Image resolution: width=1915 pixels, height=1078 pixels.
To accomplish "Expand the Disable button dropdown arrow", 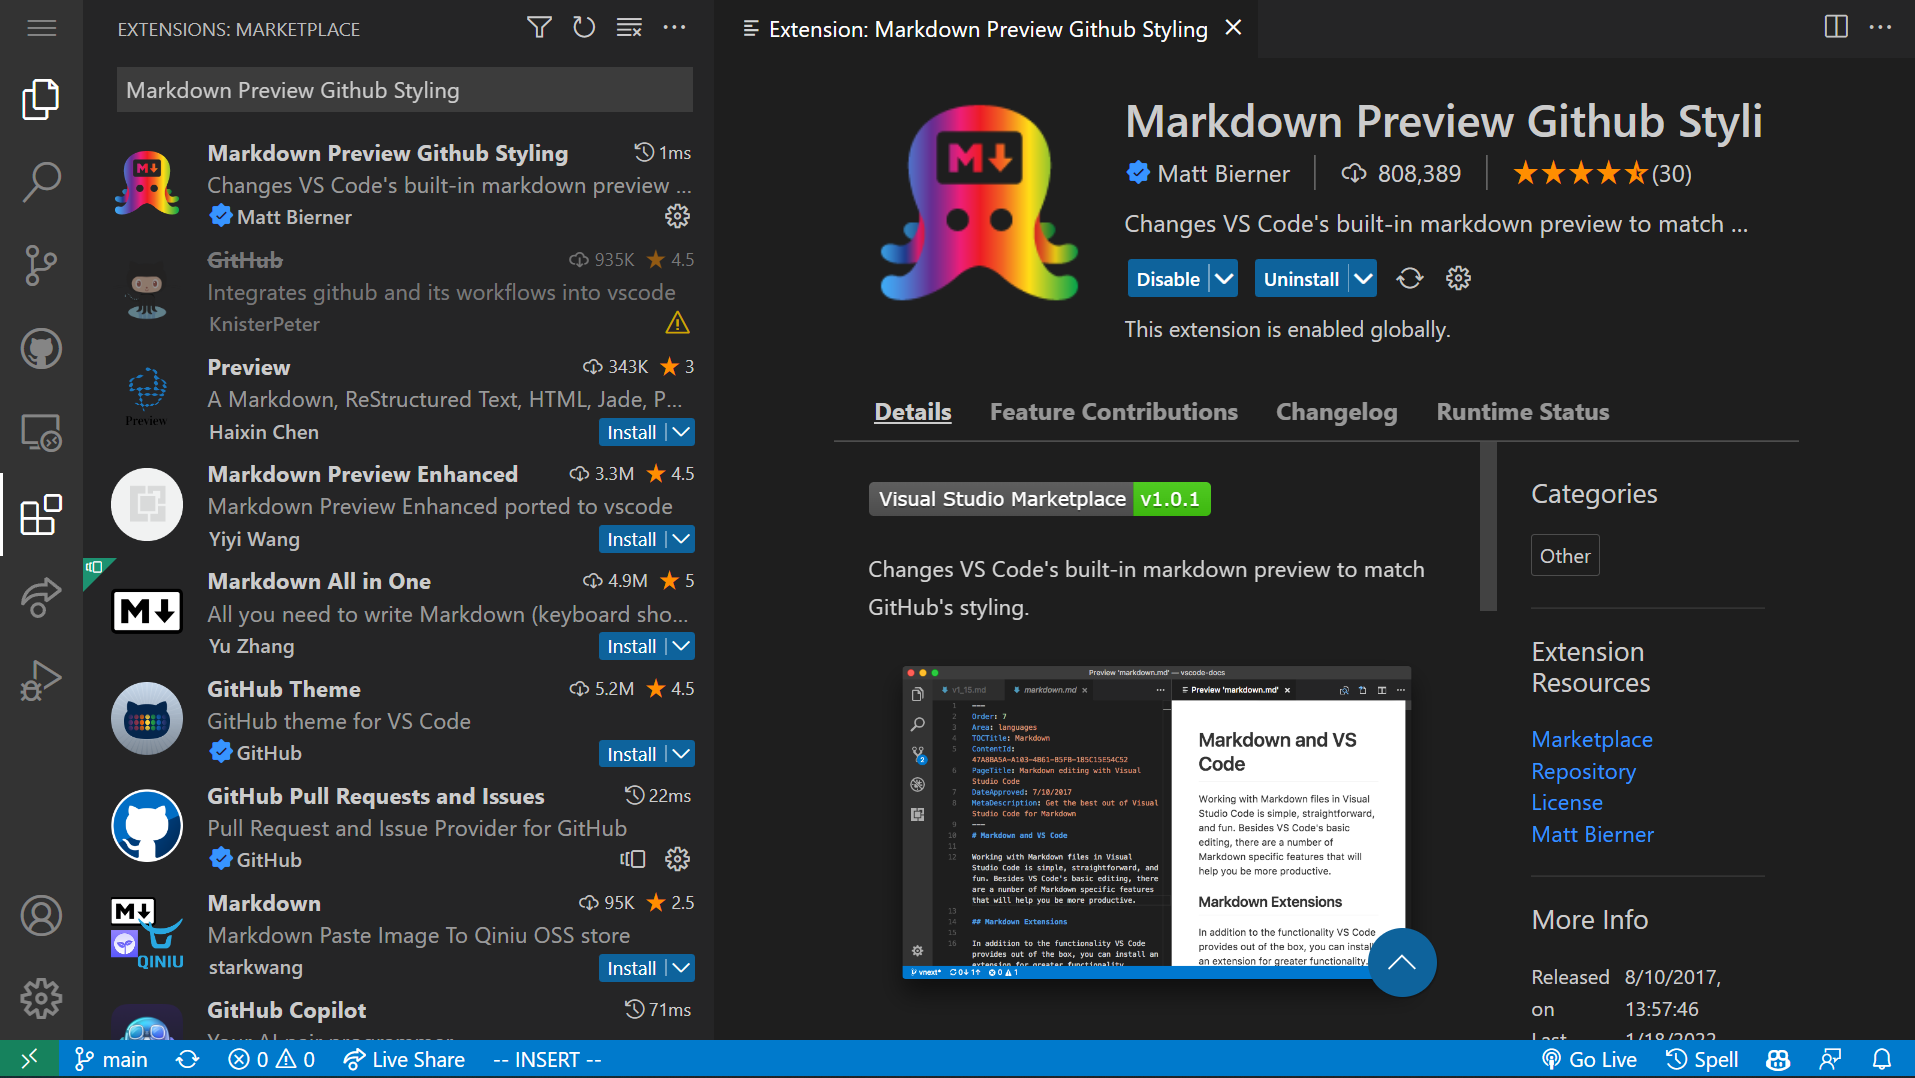I will (1224, 279).
